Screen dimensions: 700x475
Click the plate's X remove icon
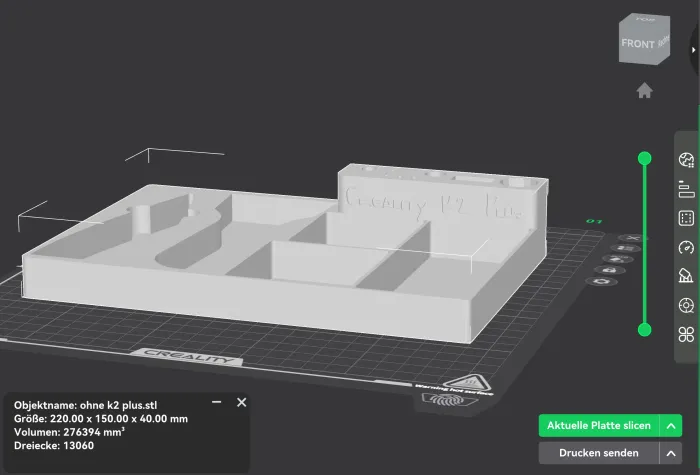[633, 238]
